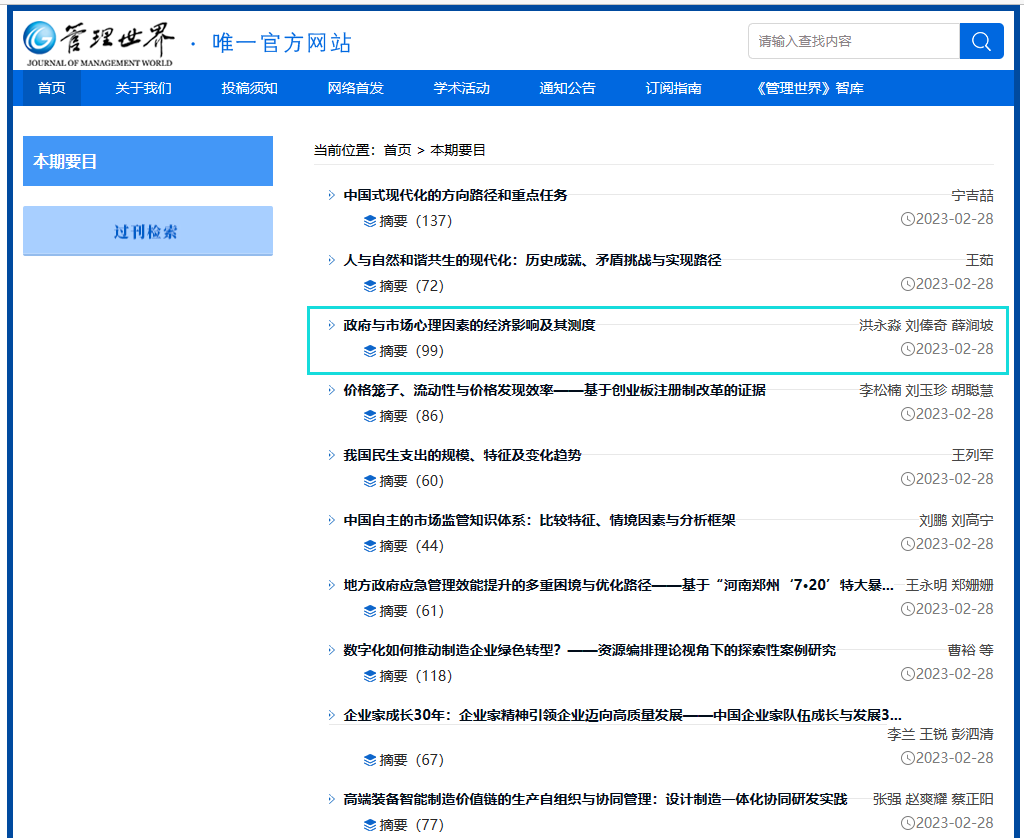Click stack icon beside 摘要 (118)

coord(370,676)
